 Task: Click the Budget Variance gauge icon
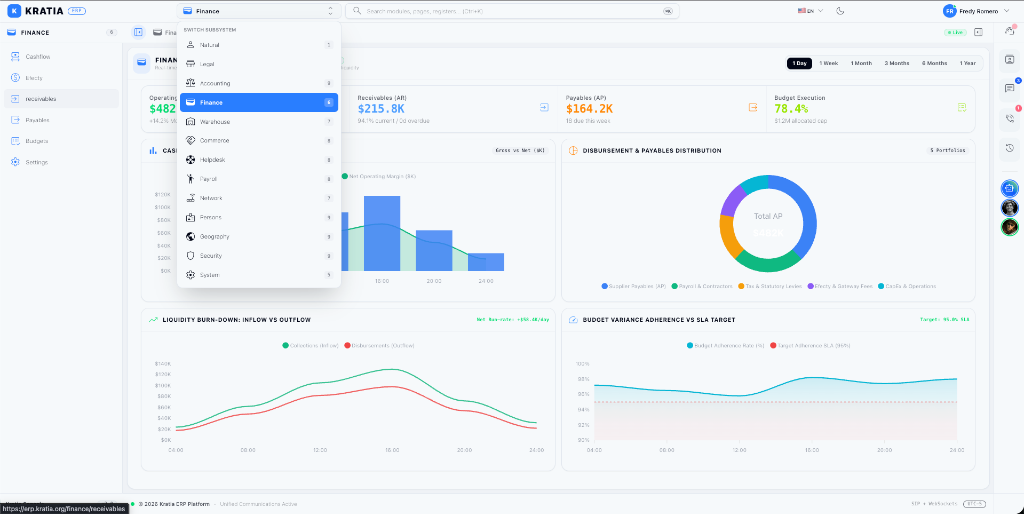pos(573,320)
